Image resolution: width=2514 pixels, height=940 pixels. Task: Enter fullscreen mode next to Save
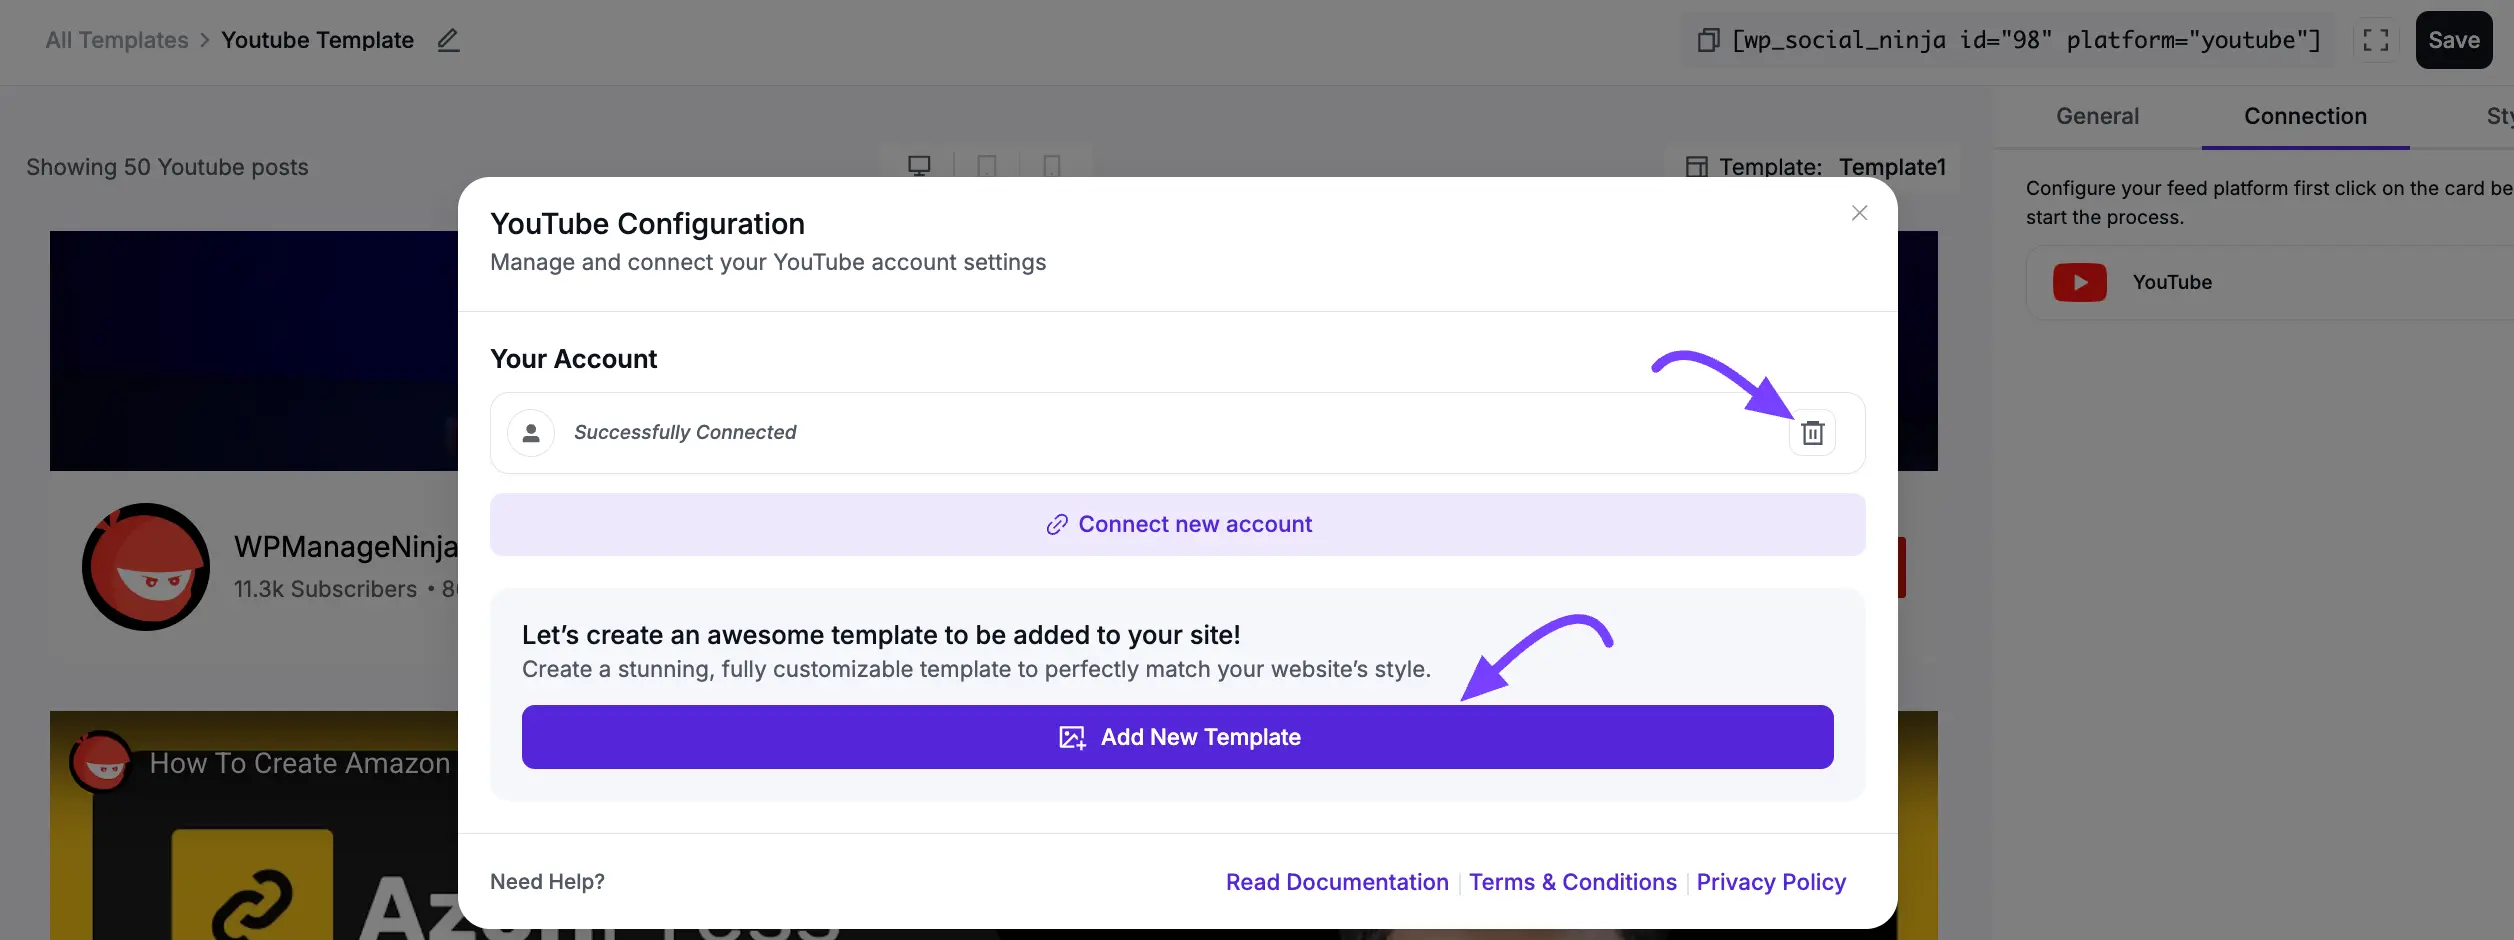coord(2376,40)
